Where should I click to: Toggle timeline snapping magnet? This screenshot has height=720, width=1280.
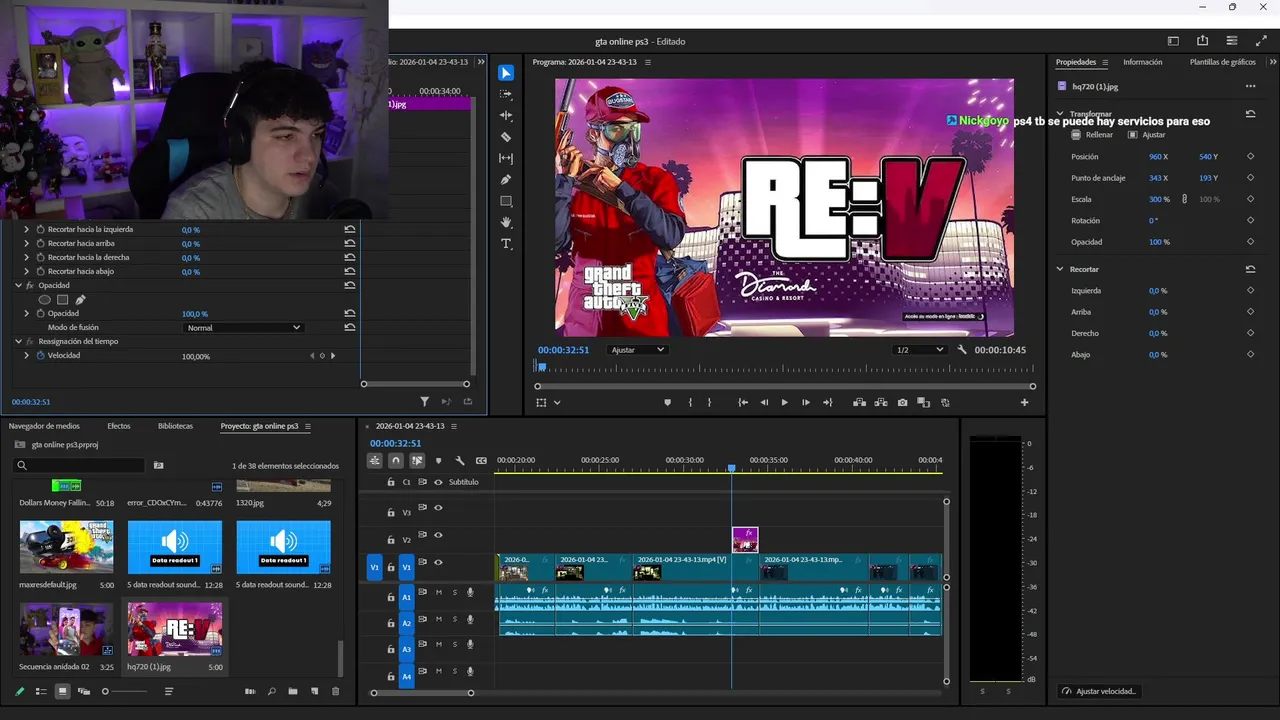[396, 461]
